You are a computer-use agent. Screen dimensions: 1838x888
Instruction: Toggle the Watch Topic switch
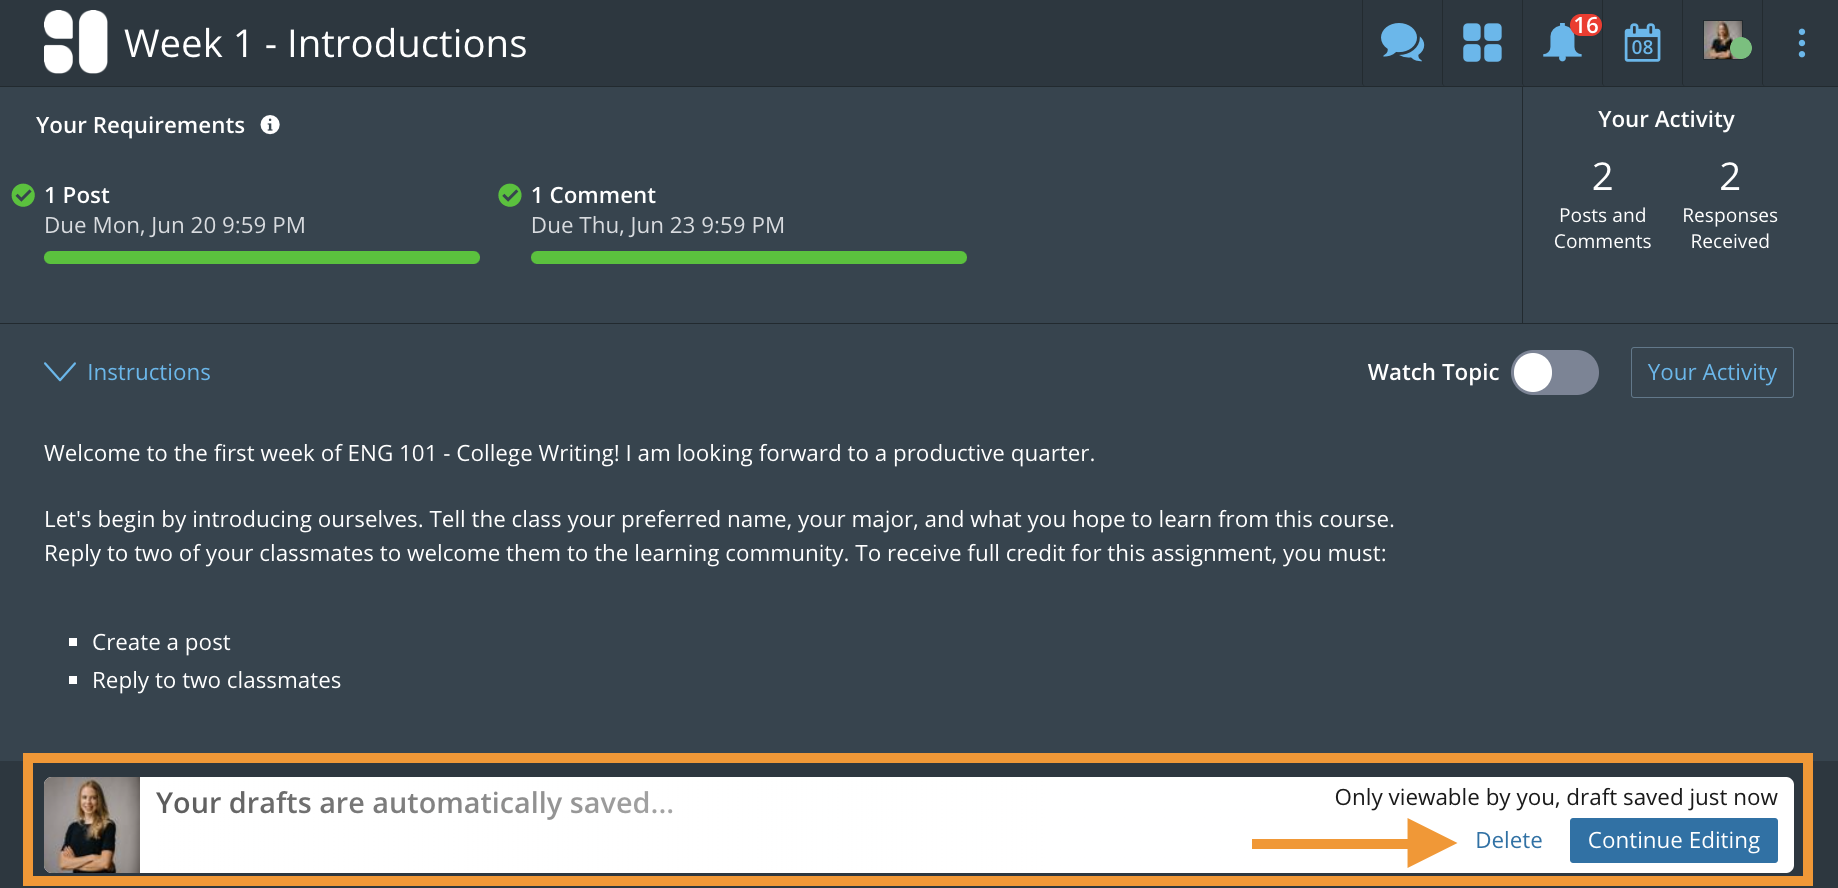pos(1554,373)
